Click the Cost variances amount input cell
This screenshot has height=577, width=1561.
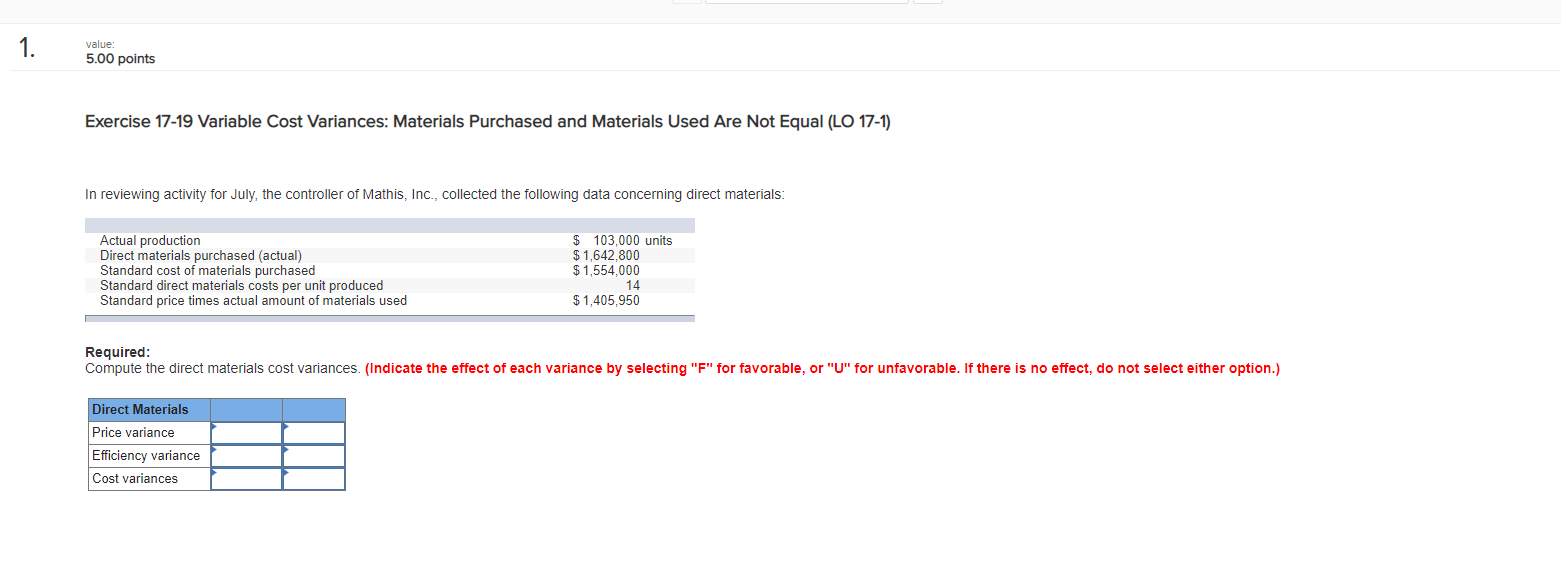[x=248, y=478]
